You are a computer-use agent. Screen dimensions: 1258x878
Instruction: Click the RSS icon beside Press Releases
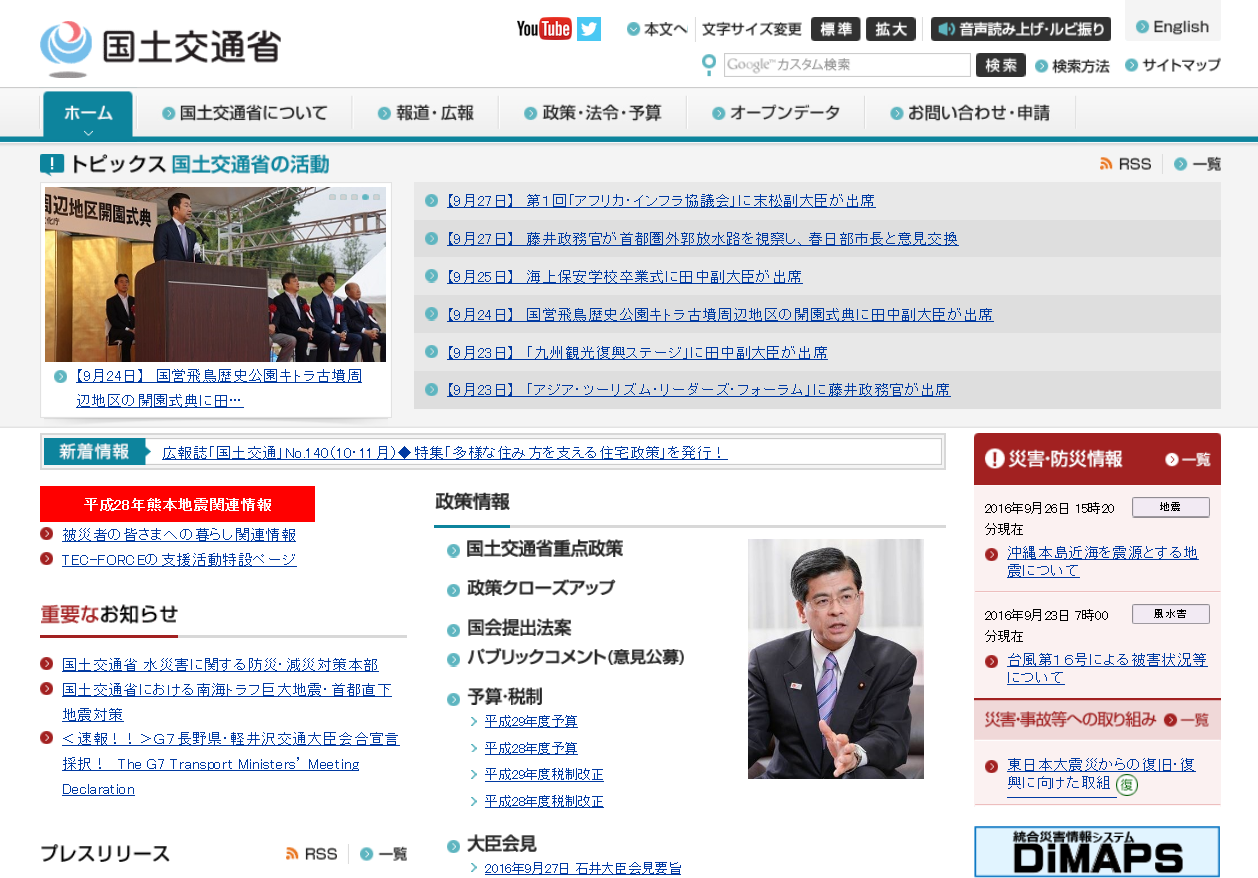[292, 854]
